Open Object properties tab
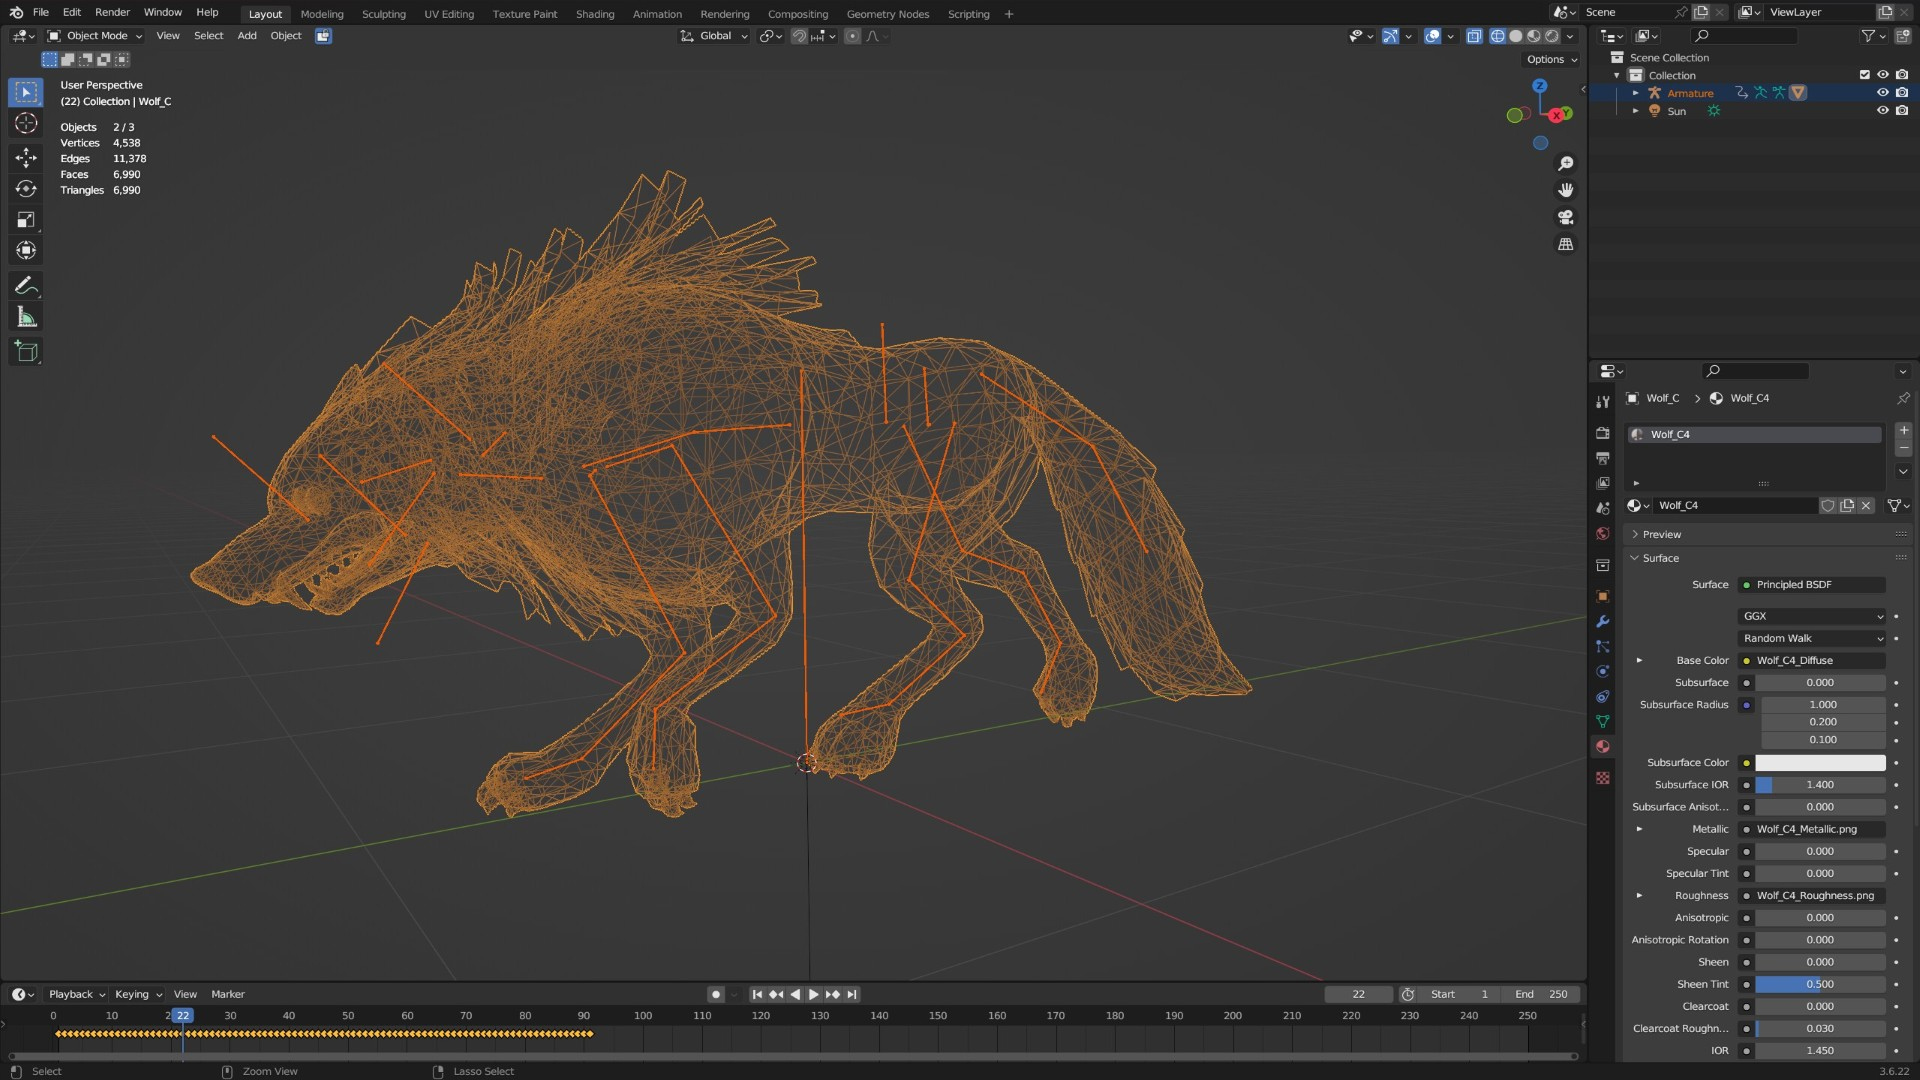The height and width of the screenshot is (1080, 1920). pyautogui.click(x=1603, y=596)
